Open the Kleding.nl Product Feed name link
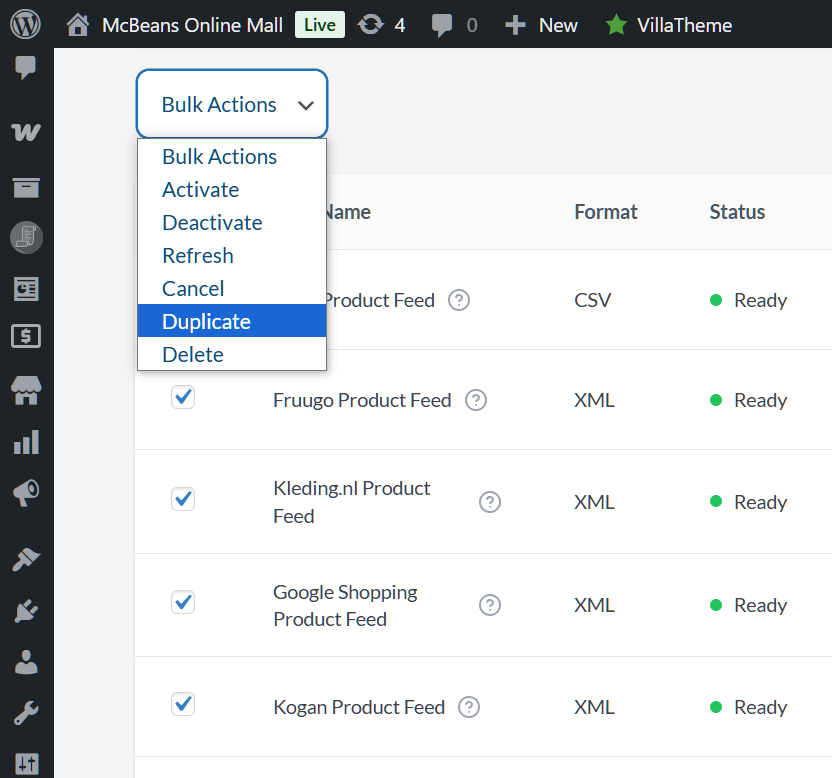The image size is (832, 778). (x=352, y=502)
